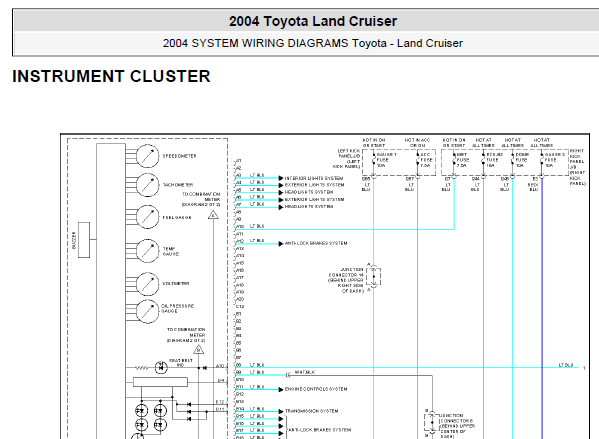Click the "SEAT BELT IND" label
The height and width of the screenshot is (439, 599).
coord(180,363)
